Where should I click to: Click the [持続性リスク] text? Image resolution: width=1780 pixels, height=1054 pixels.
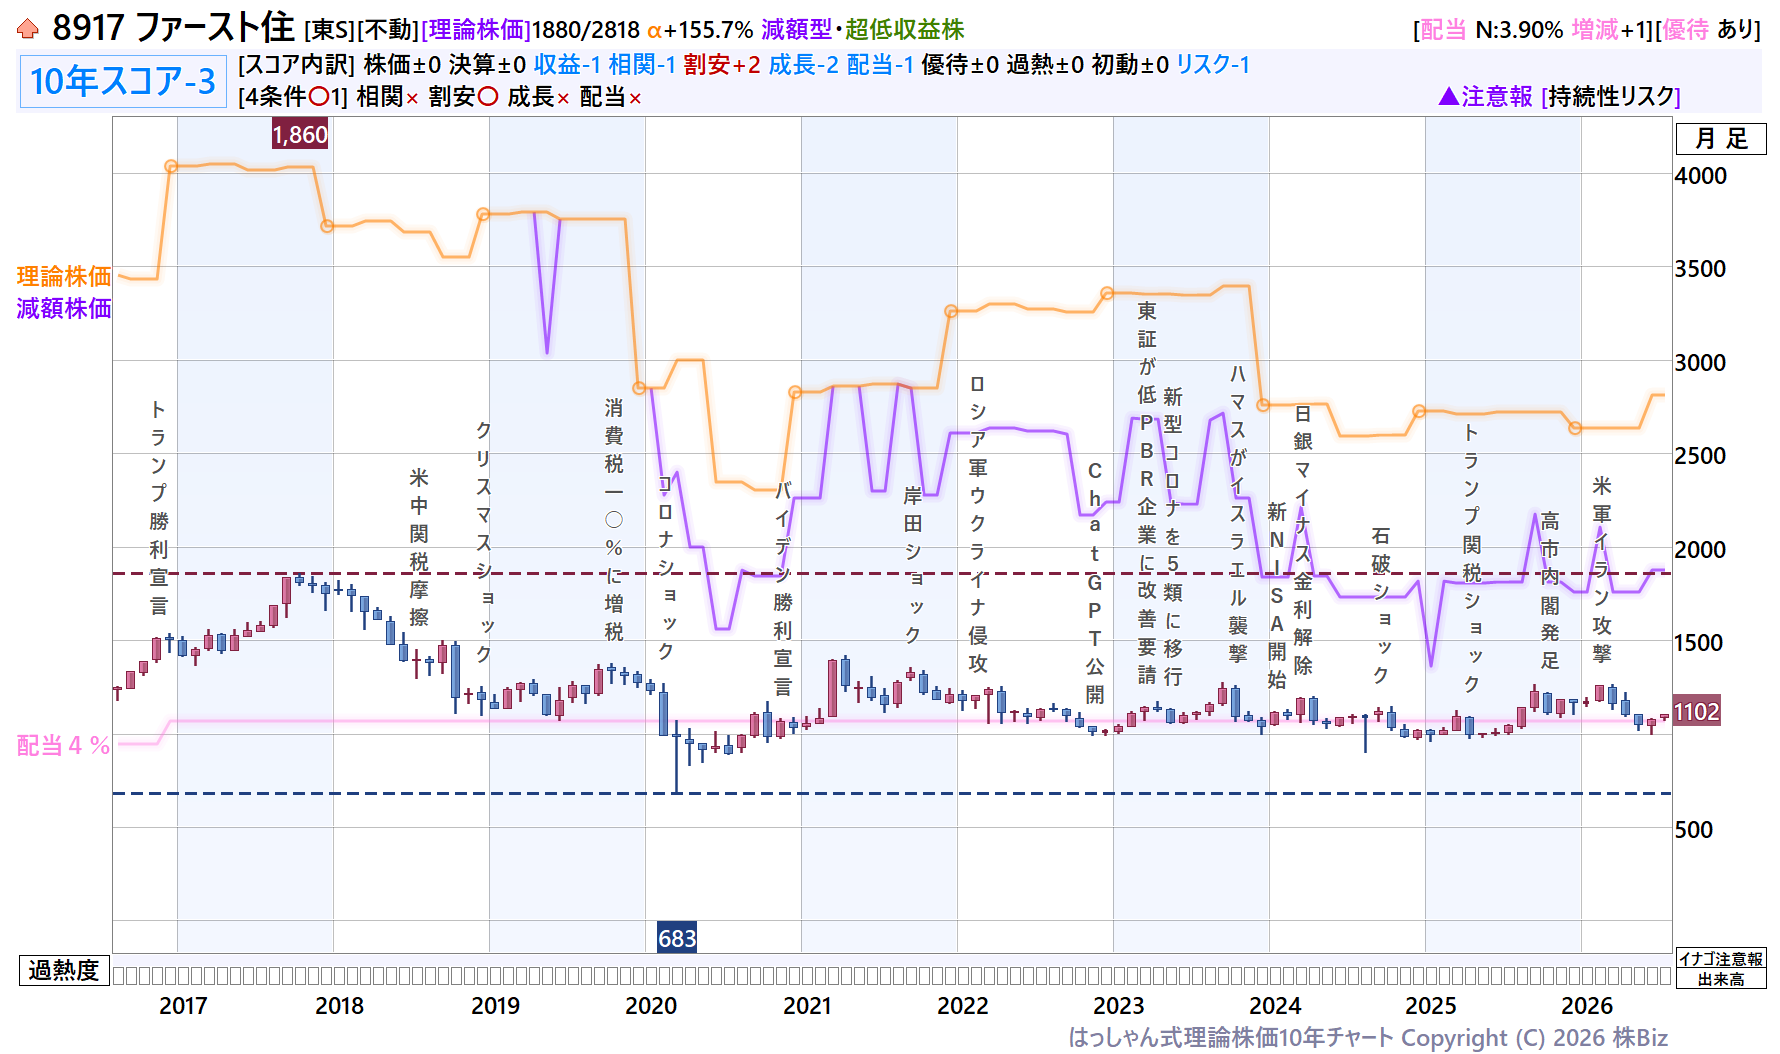coord(1611,96)
